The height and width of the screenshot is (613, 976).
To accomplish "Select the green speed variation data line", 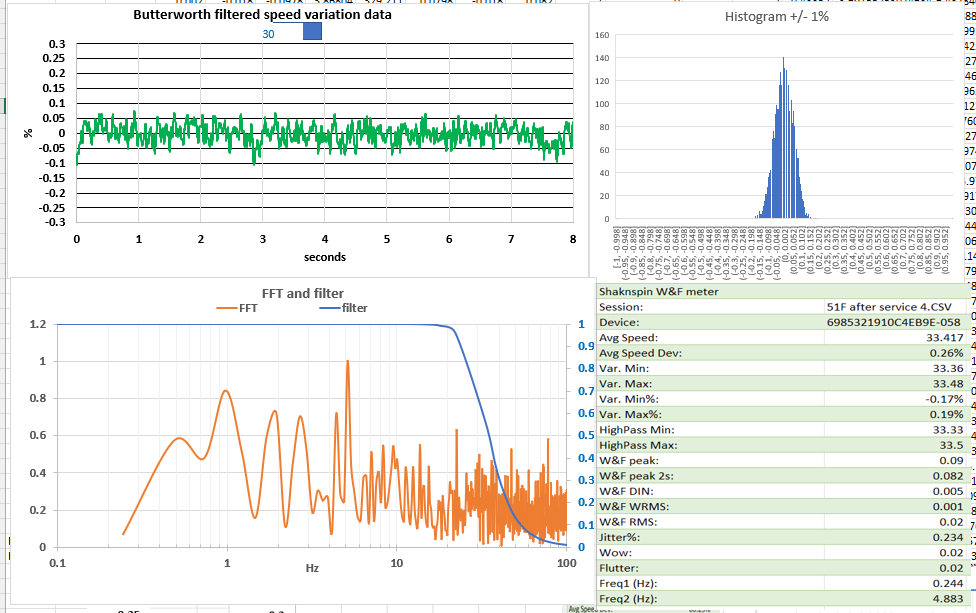I will pos(324,133).
